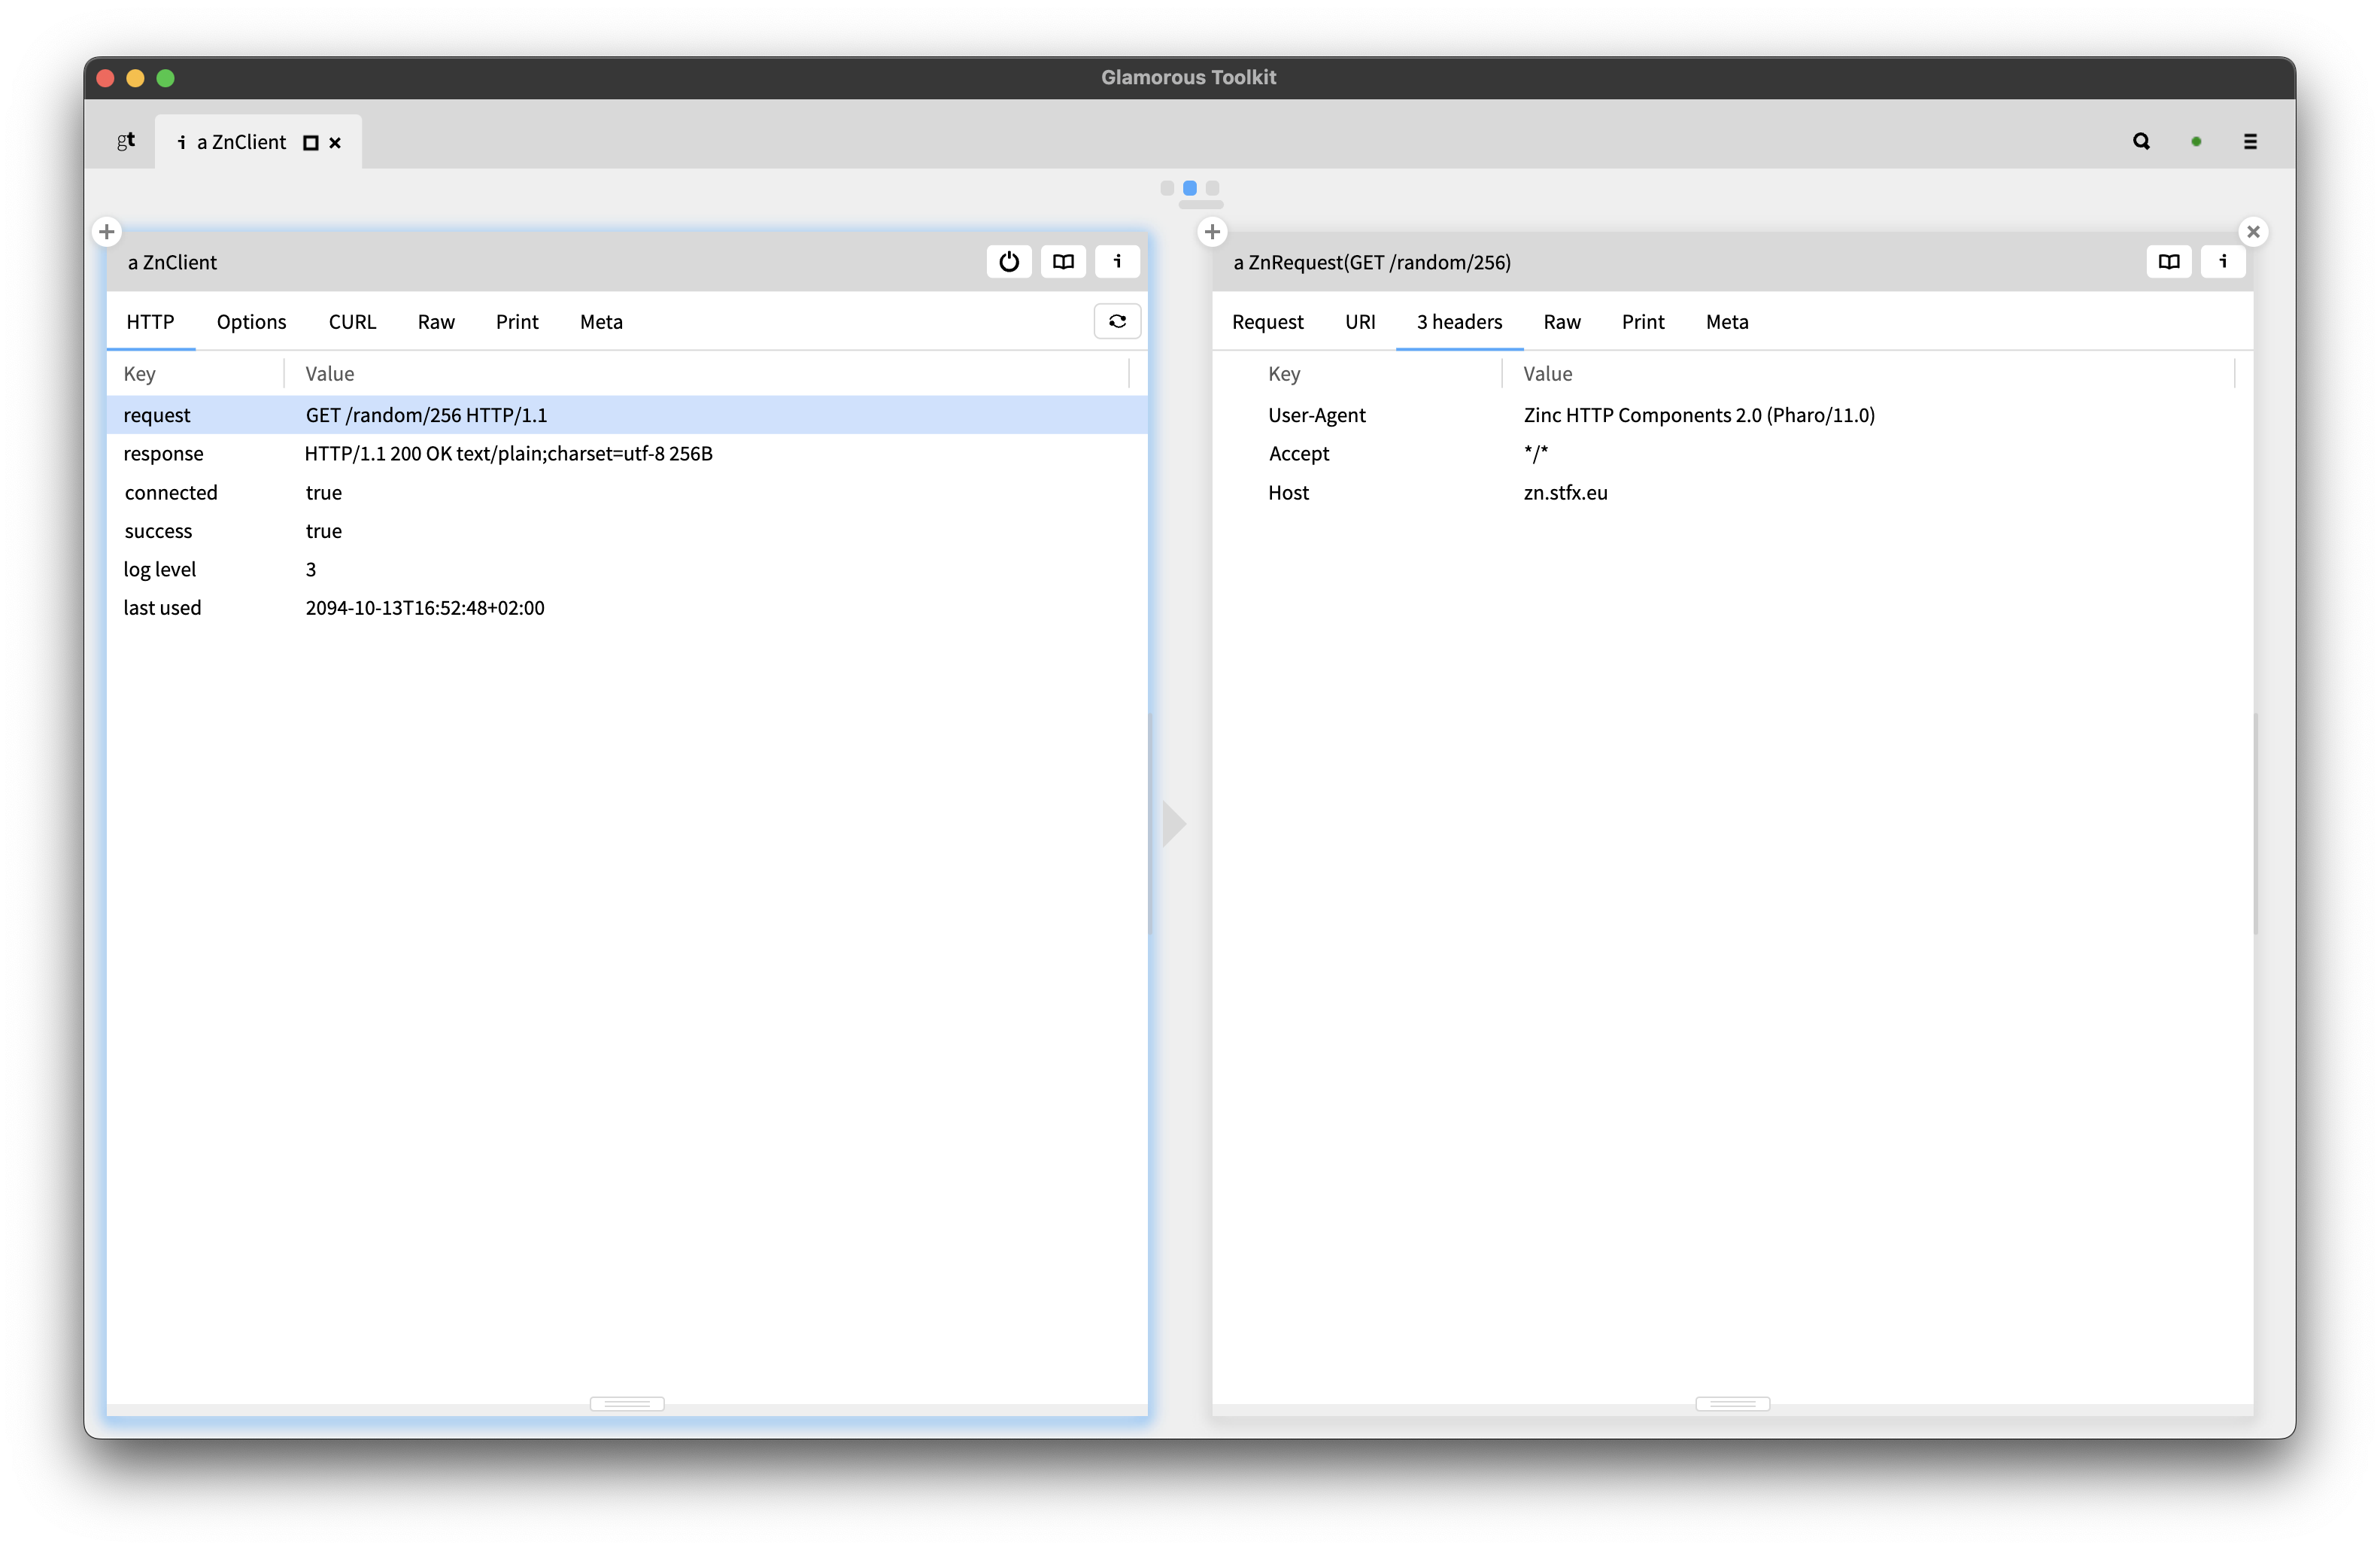Click the Host value zn.stfx.eu
Viewport: 2380px width, 1550px height.
[x=1566, y=492]
